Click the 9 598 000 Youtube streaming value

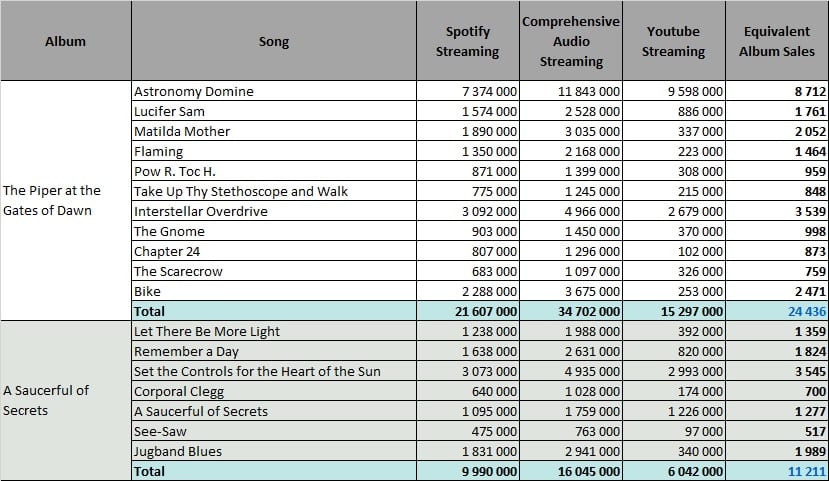(674, 91)
